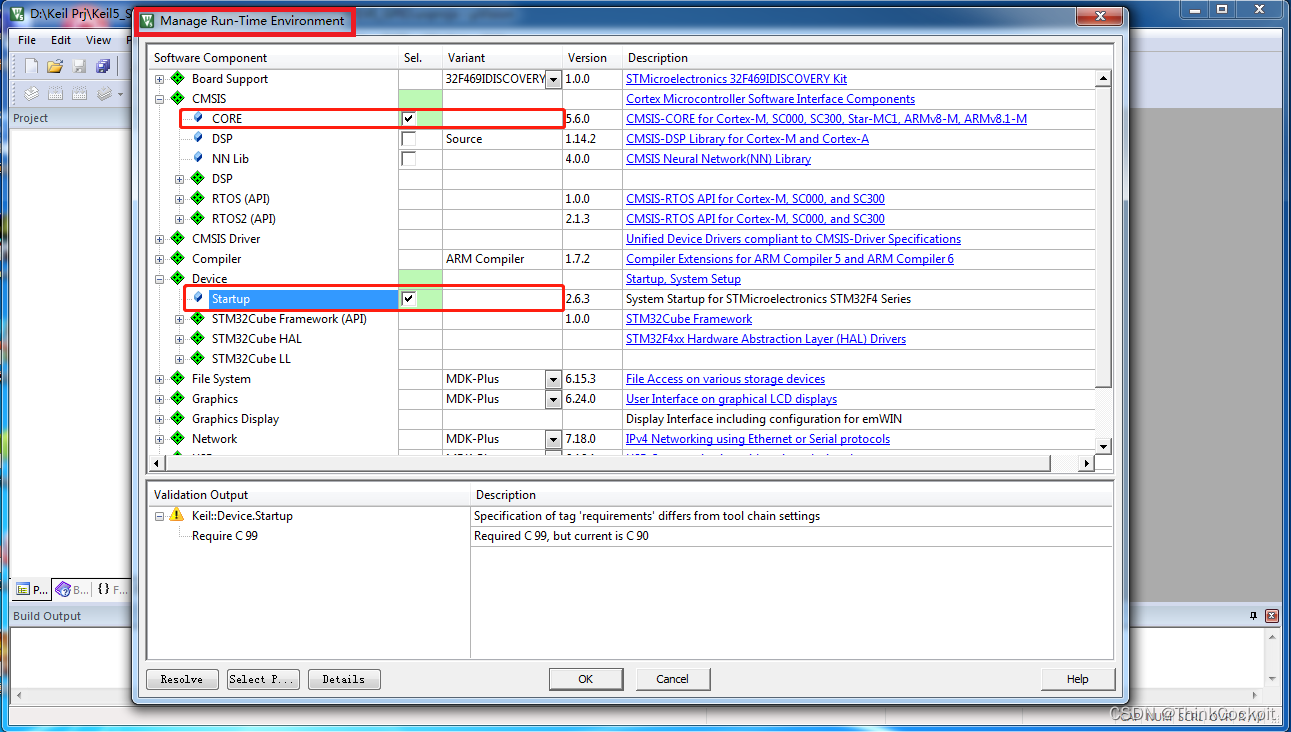Create a new file using the New icon
This screenshot has width=1291, height=732.
coord(29,66)
